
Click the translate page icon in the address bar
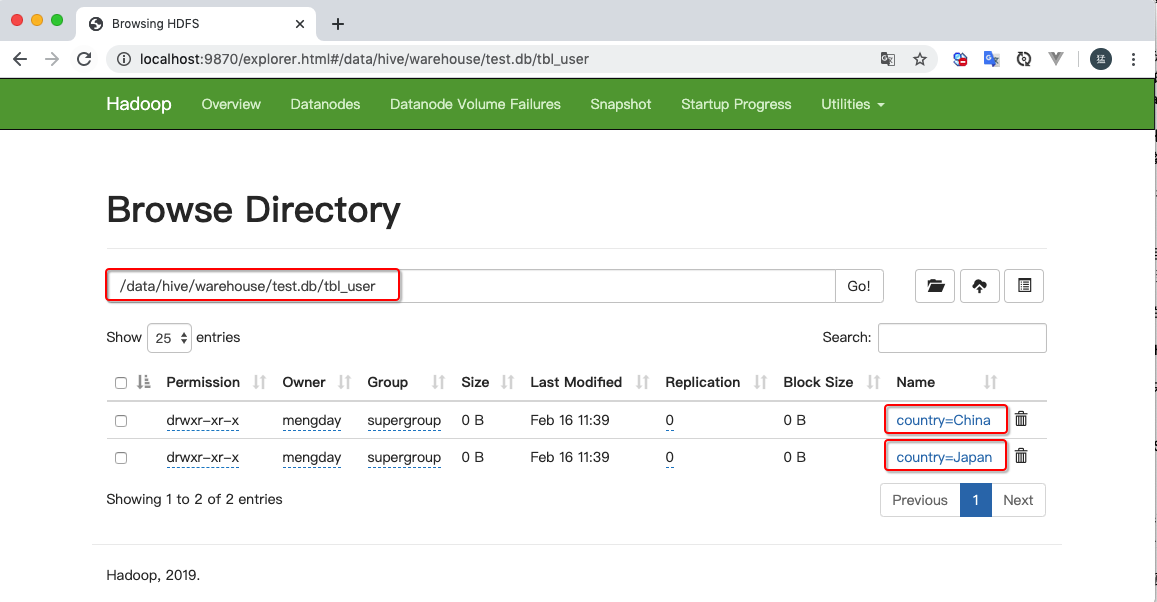coord(888,59)
